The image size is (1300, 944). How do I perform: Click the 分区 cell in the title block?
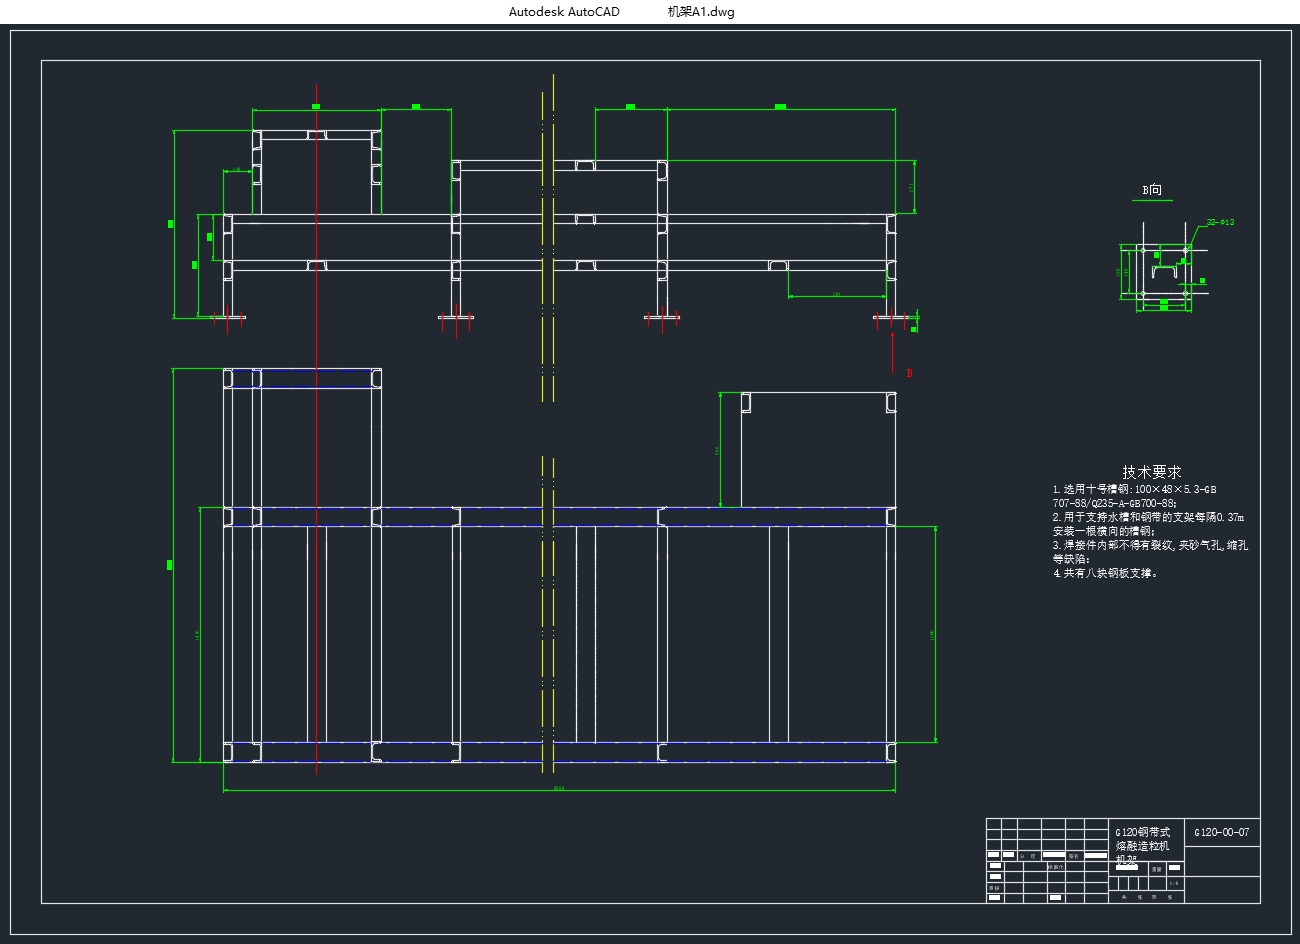1026,856
